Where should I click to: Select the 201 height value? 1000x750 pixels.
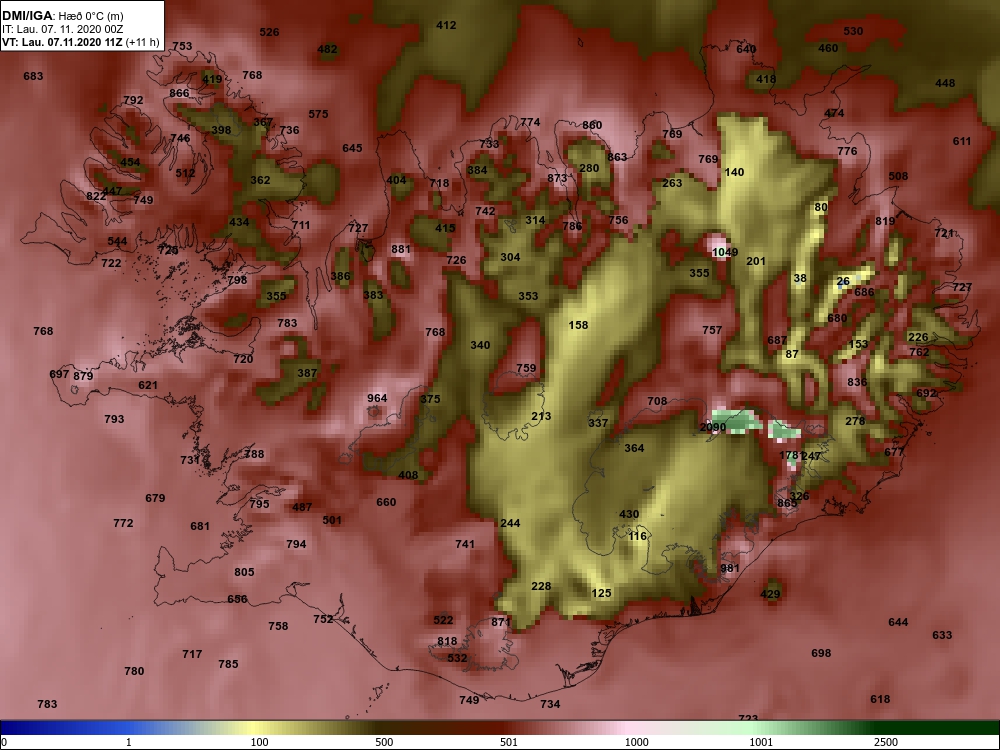pyautogui.click(x=755, y=261)
